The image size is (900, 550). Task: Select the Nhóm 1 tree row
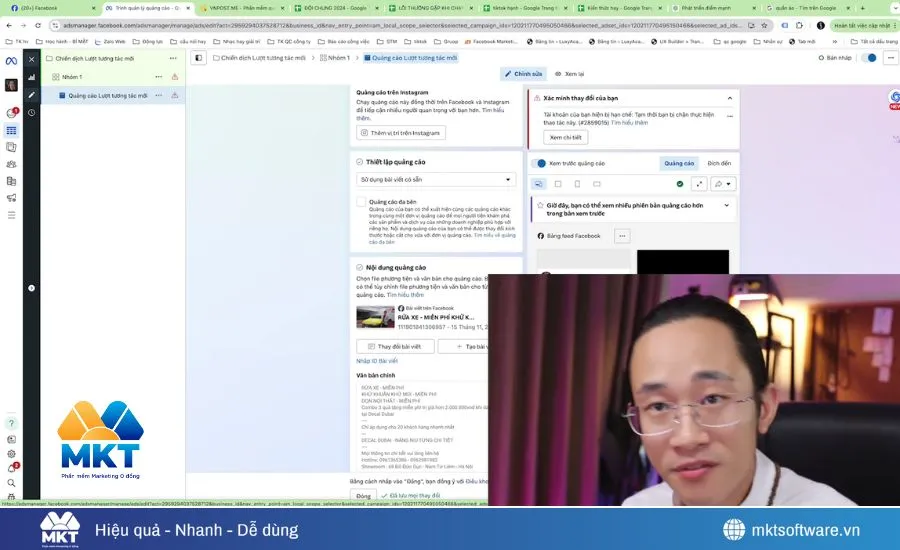point(112,77)
